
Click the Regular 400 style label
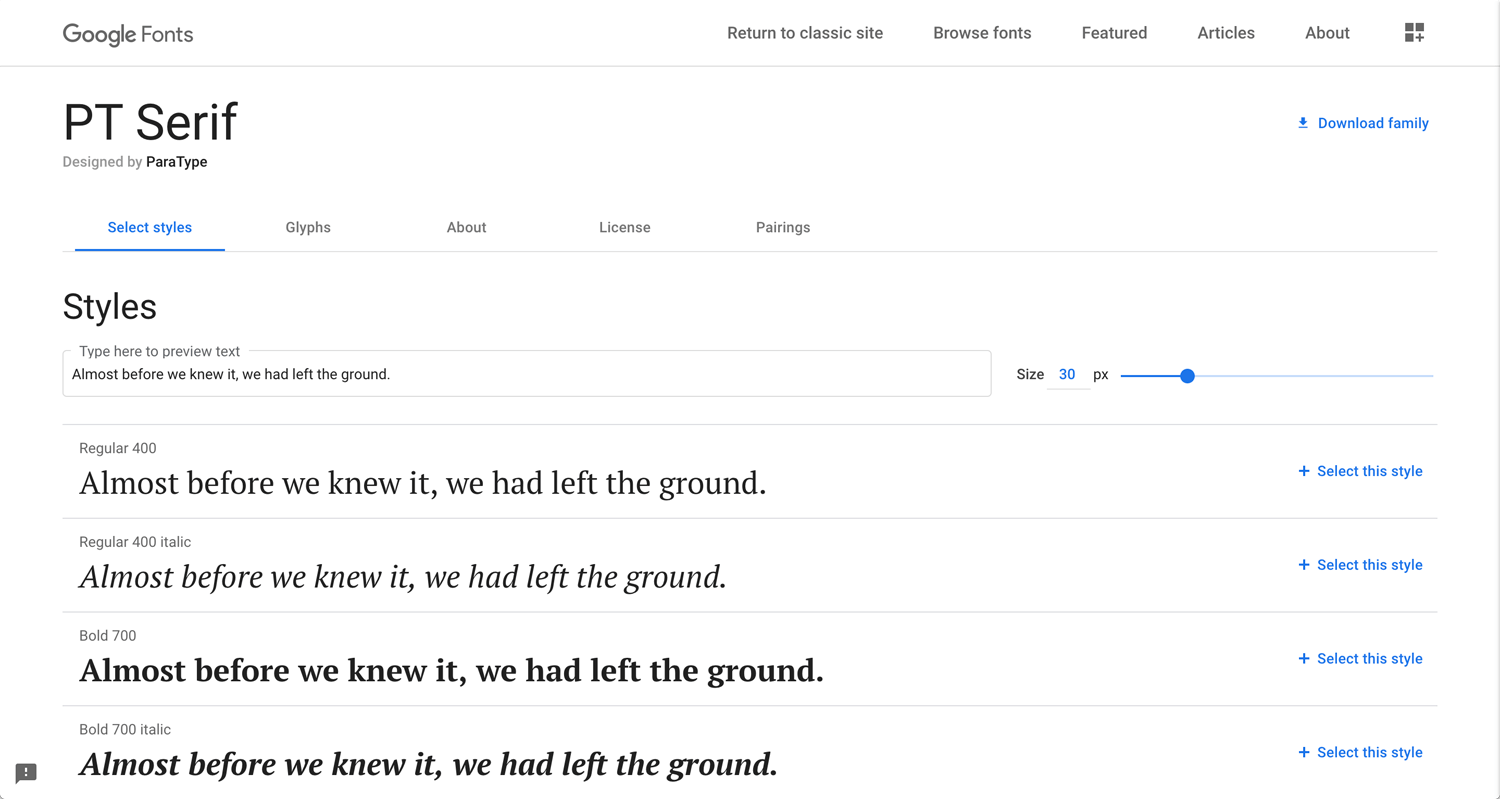pyautogui.click(x=118, y=448)
